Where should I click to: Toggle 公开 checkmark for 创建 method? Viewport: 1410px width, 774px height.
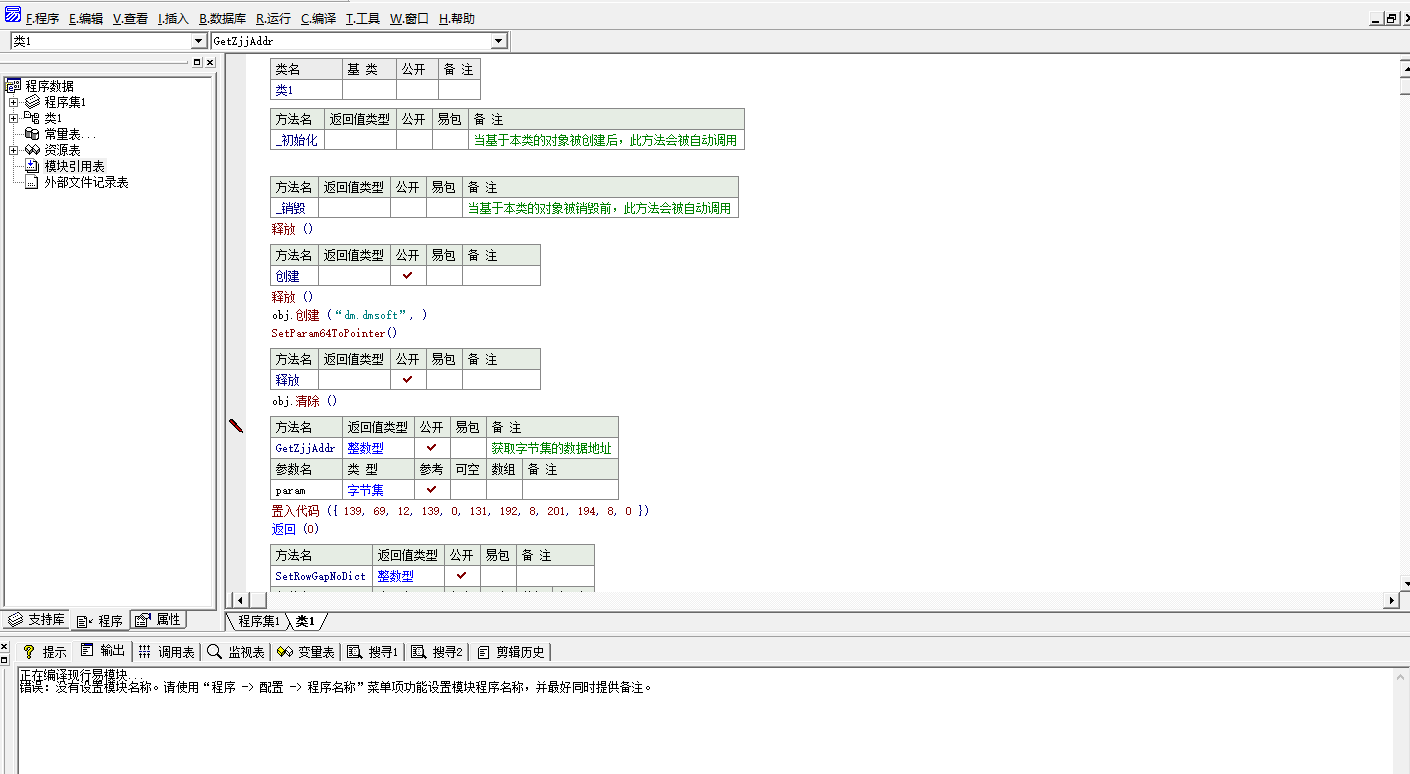pyautogui.click(x=407, y=275)
